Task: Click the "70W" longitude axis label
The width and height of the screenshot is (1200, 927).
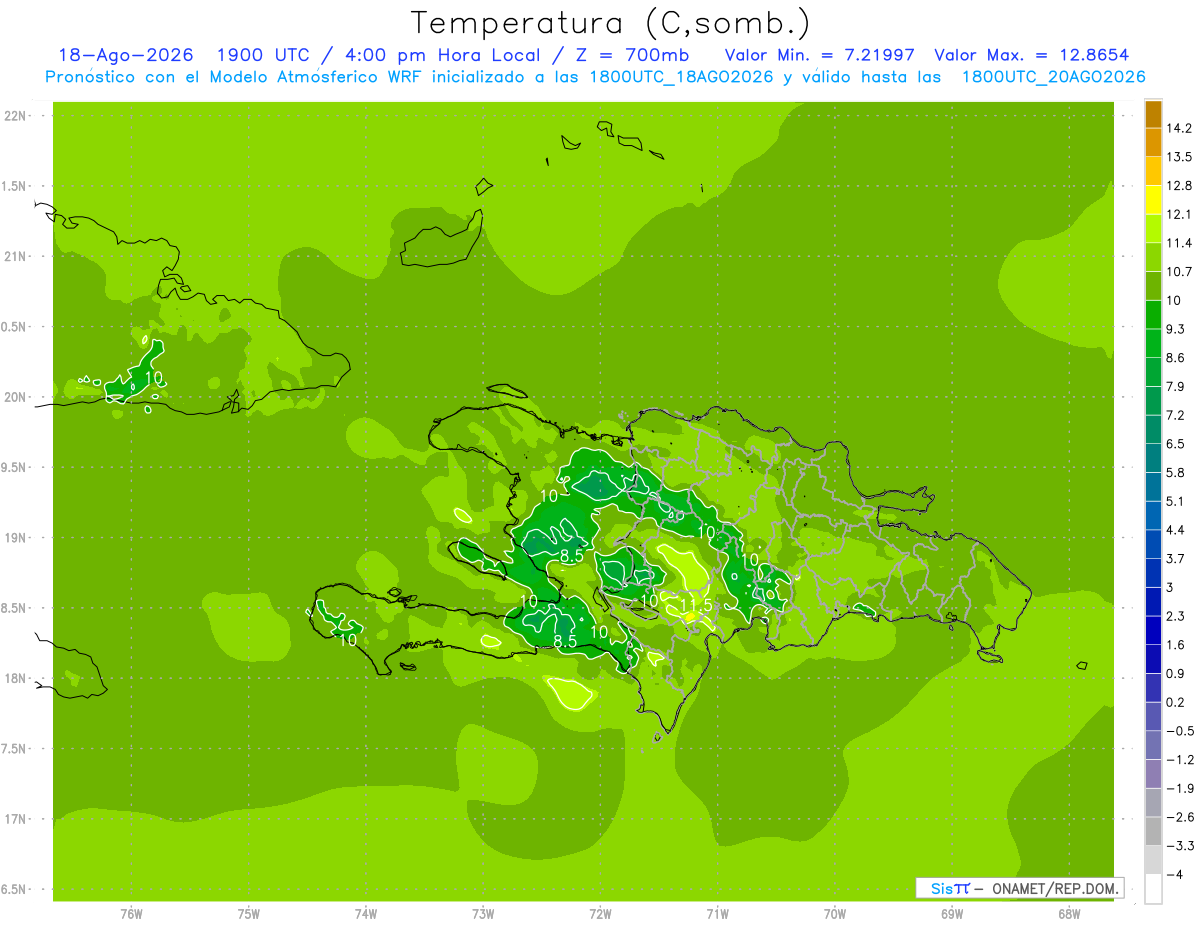Action: tap(834, 914)
